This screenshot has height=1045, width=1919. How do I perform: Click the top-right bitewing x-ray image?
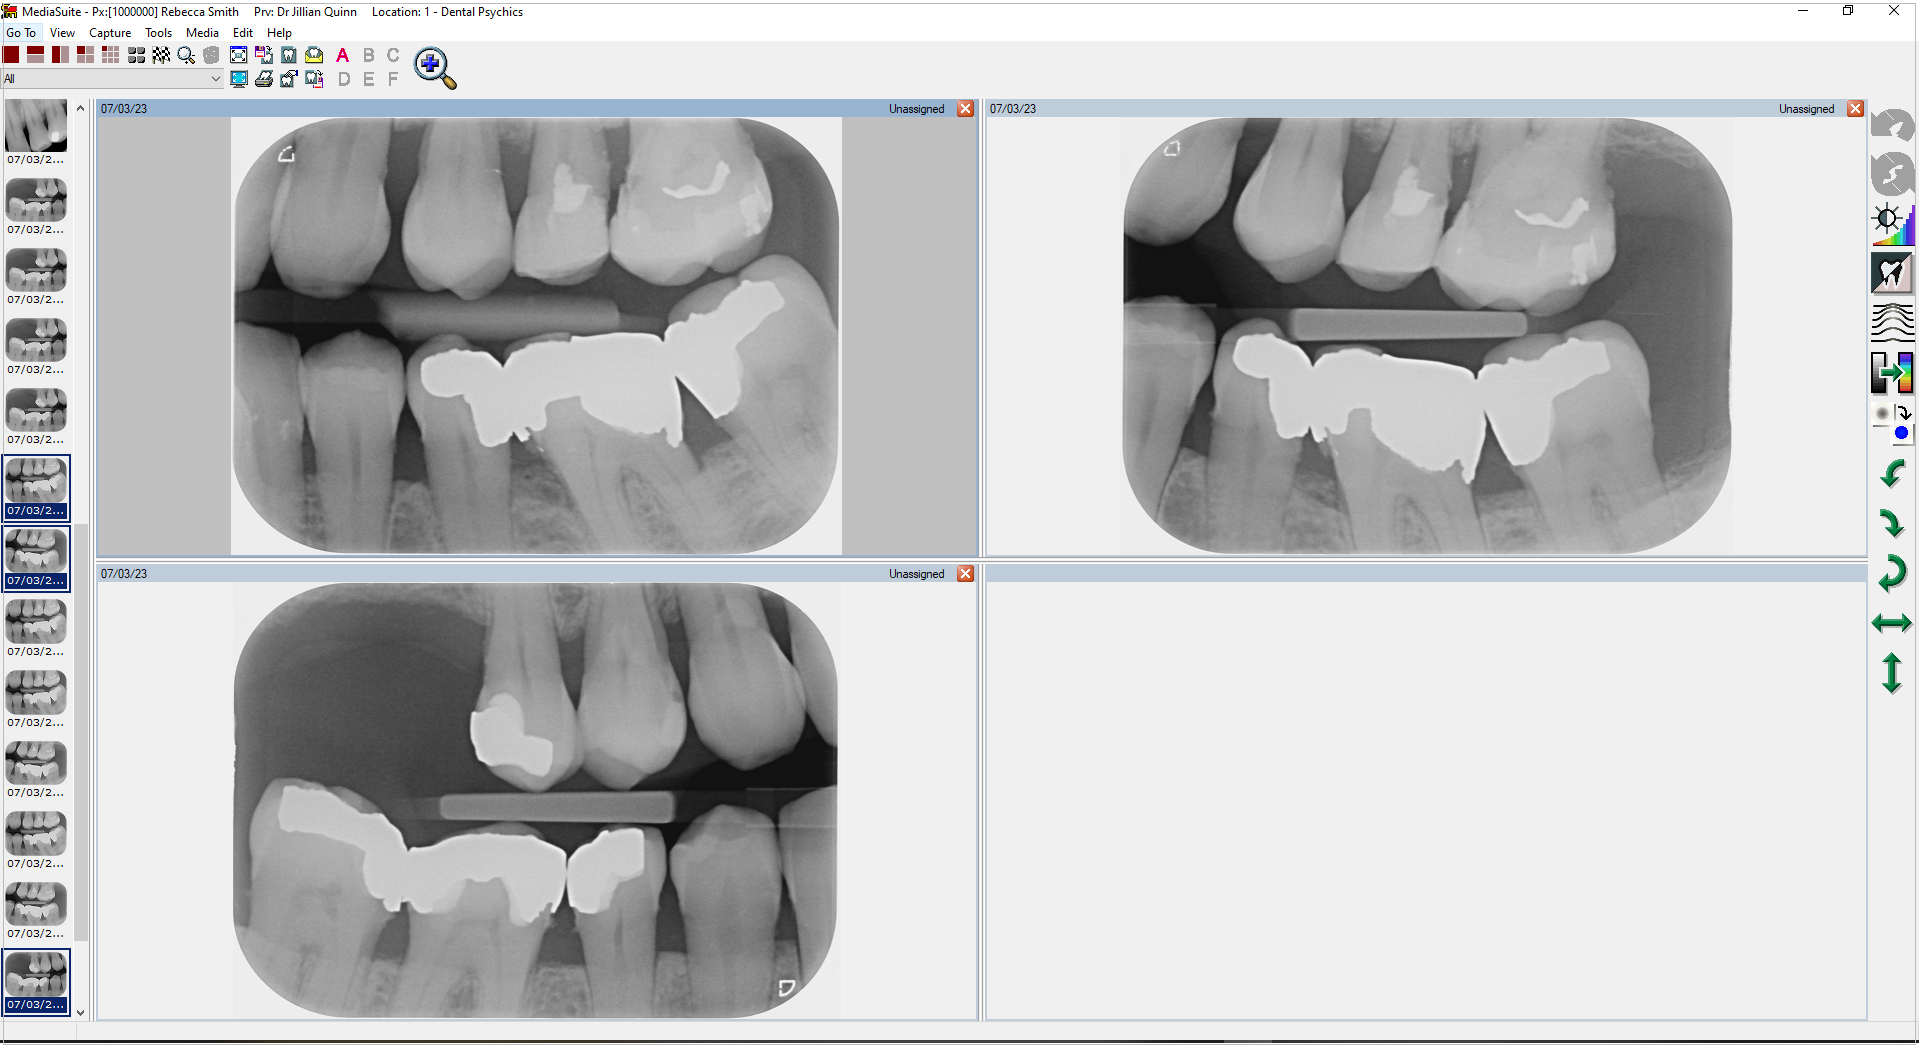pos(1427,336)
